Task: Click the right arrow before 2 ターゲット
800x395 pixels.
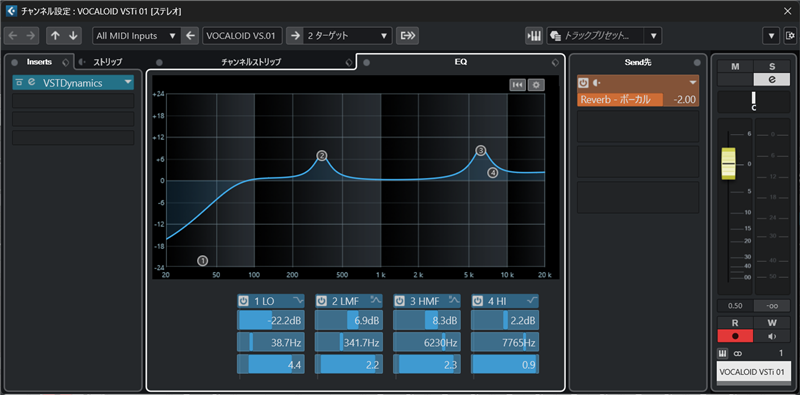Action: click(295, 36)
